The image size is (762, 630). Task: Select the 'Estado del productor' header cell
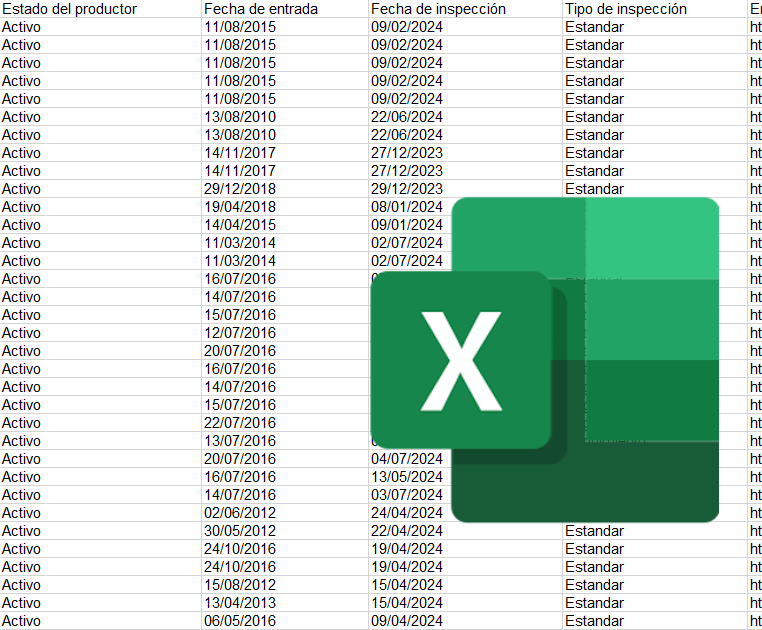pyautogui.click(x=70, y=9)
